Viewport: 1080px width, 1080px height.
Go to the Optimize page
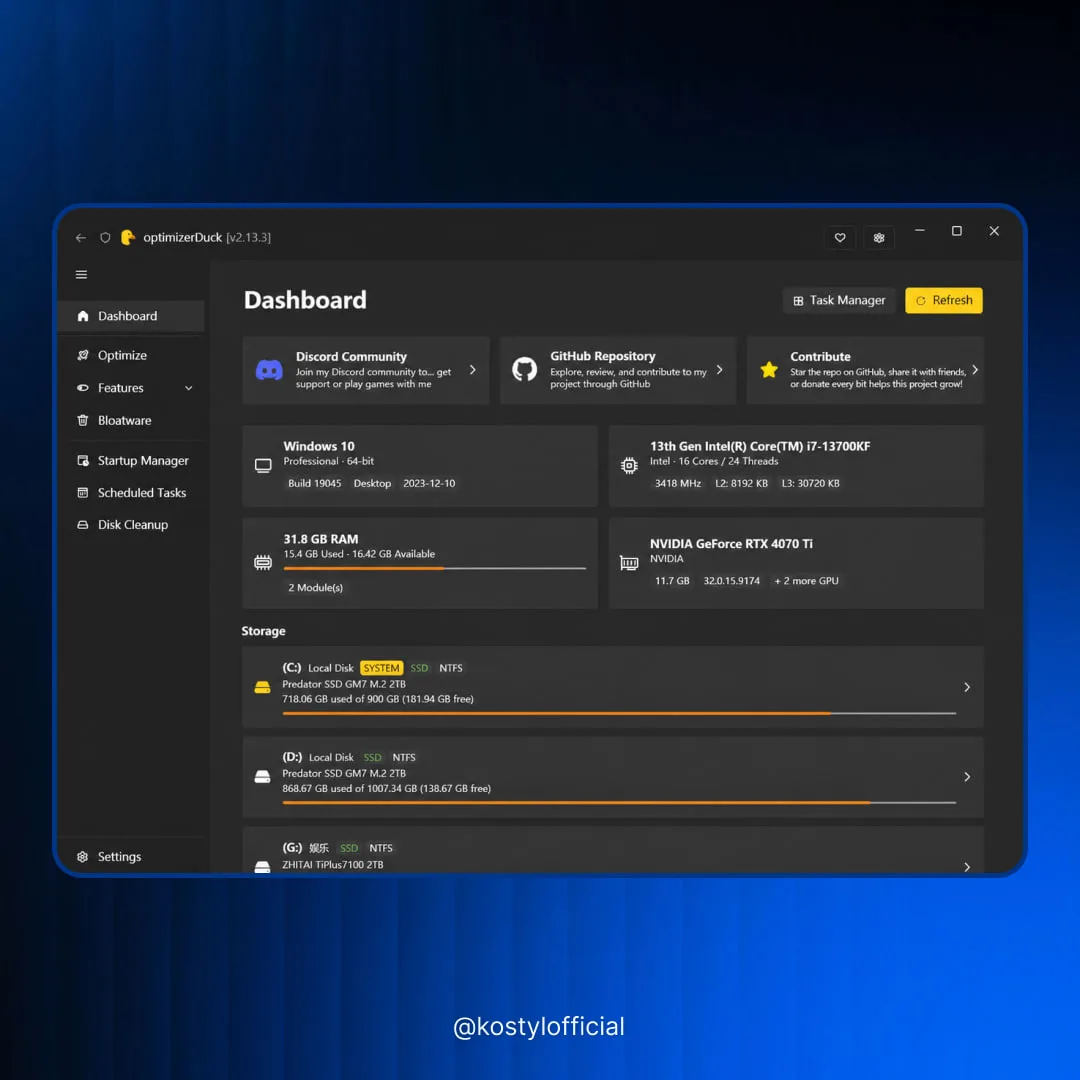pos(132,355)
